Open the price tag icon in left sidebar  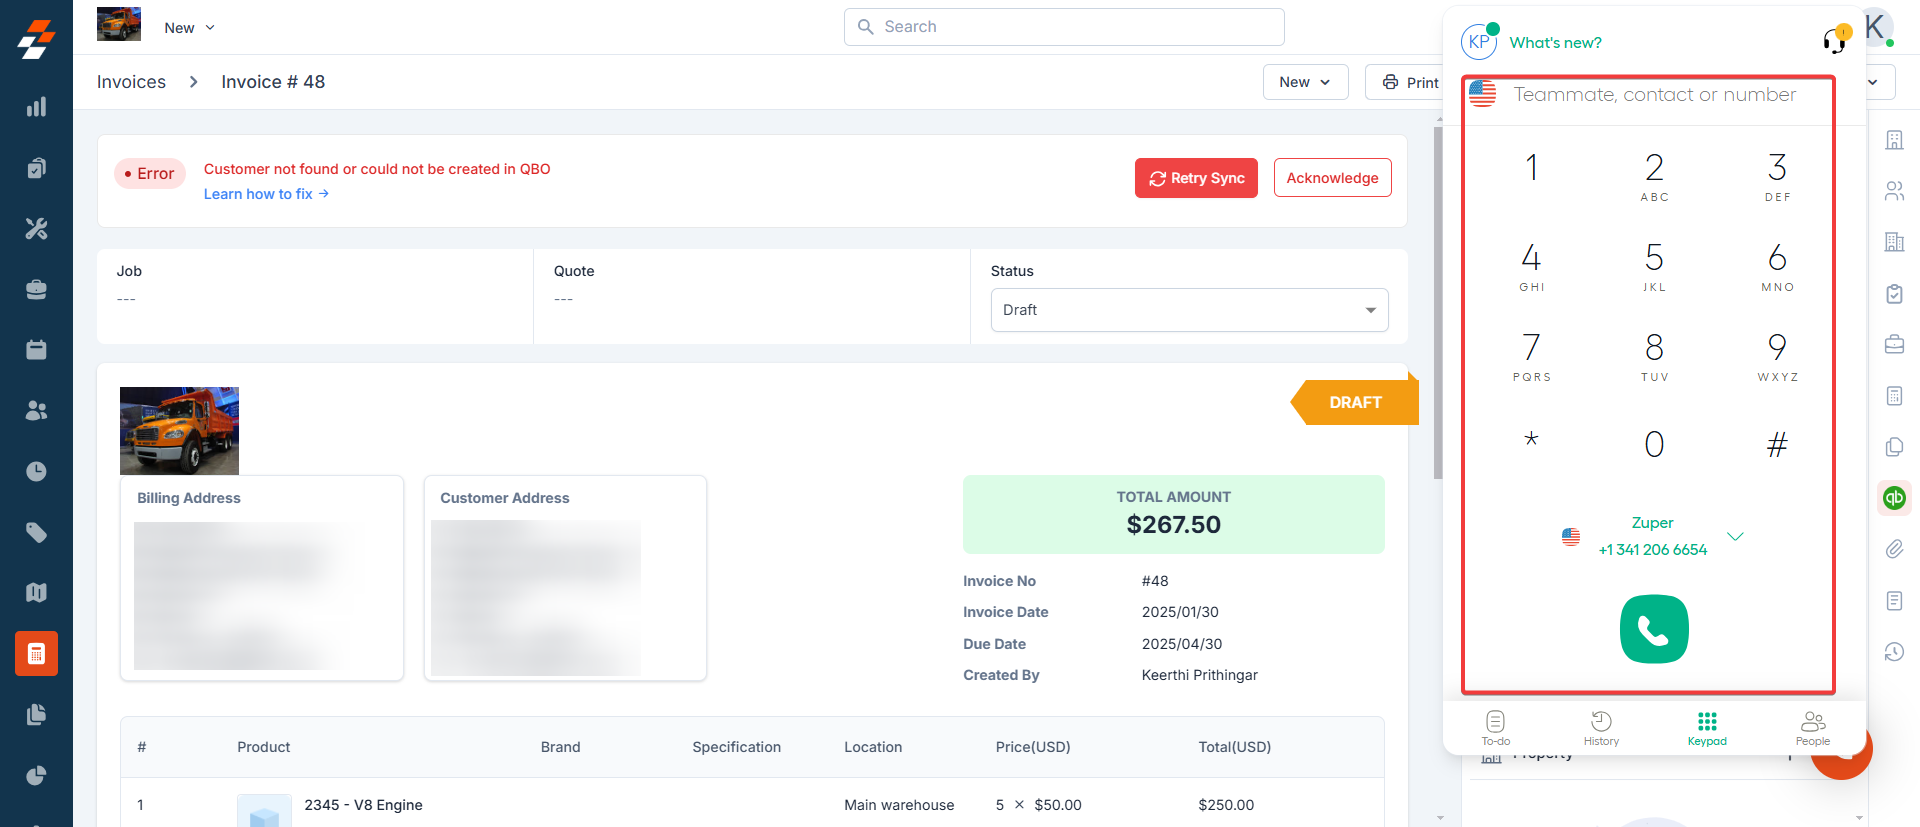click(x=36, y=532)
